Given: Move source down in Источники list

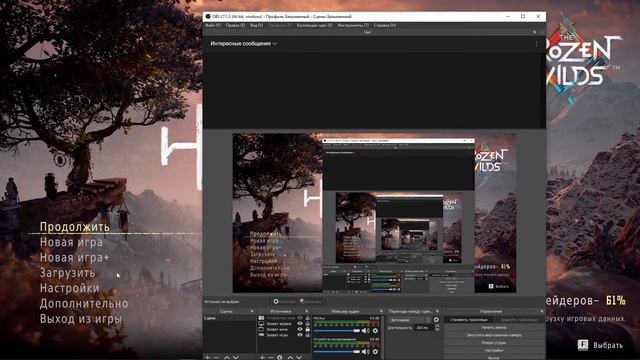Looking at the screenshot, I should coord(299,357).
